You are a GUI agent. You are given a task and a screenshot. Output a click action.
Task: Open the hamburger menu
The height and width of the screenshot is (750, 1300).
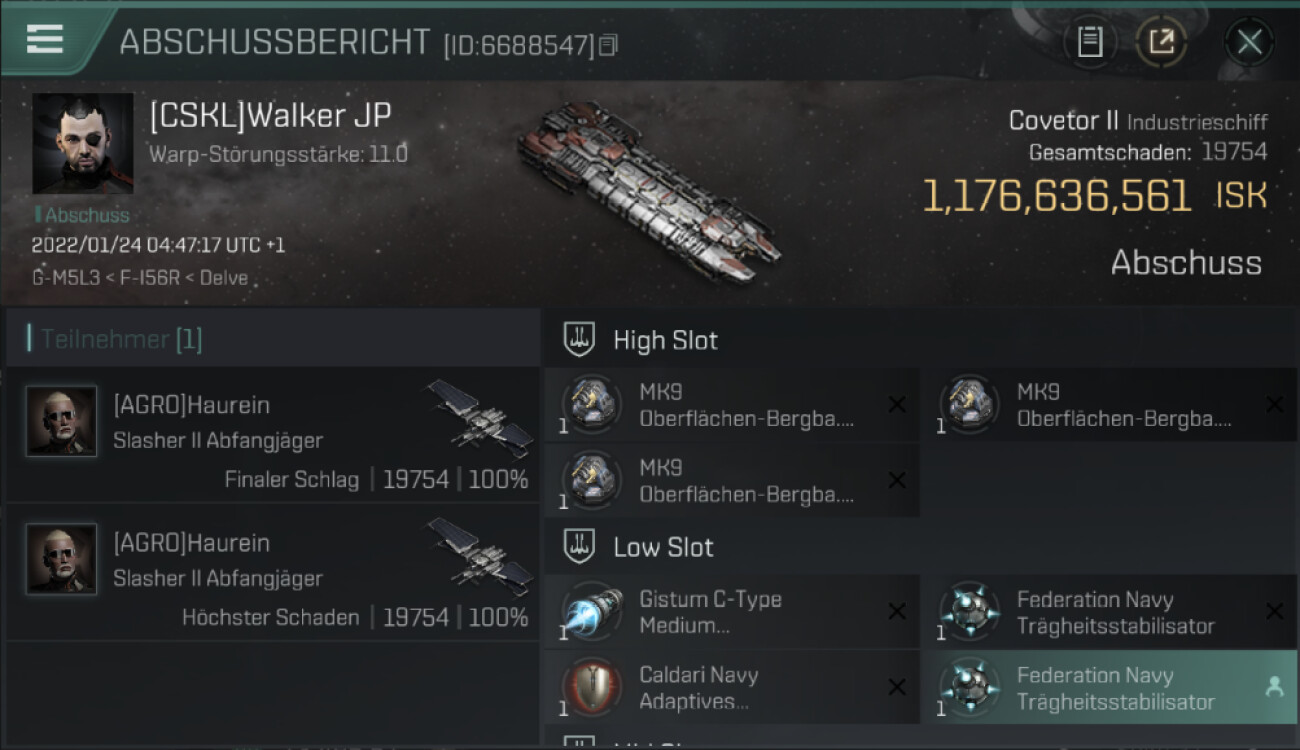pyautogui.click(x=45, y=39)
